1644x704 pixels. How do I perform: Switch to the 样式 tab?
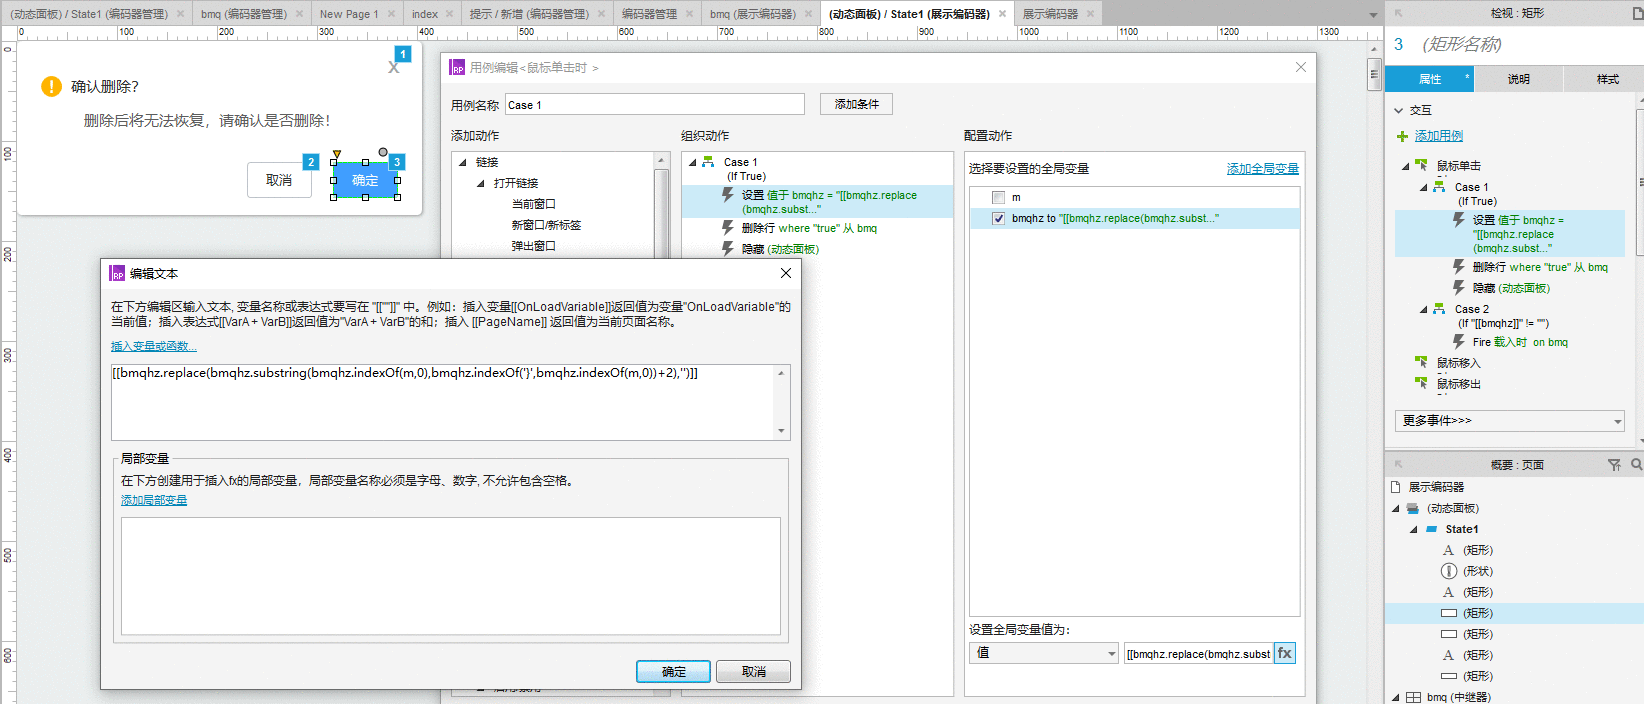(1608, 79)
